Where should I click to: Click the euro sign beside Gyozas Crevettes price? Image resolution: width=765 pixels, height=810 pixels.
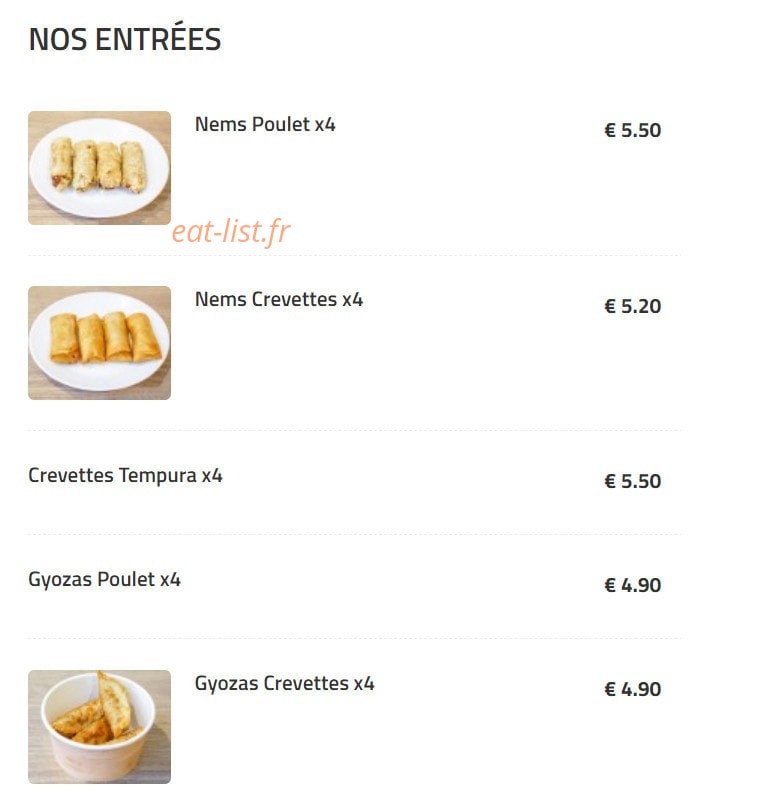[x=610, y=689]
